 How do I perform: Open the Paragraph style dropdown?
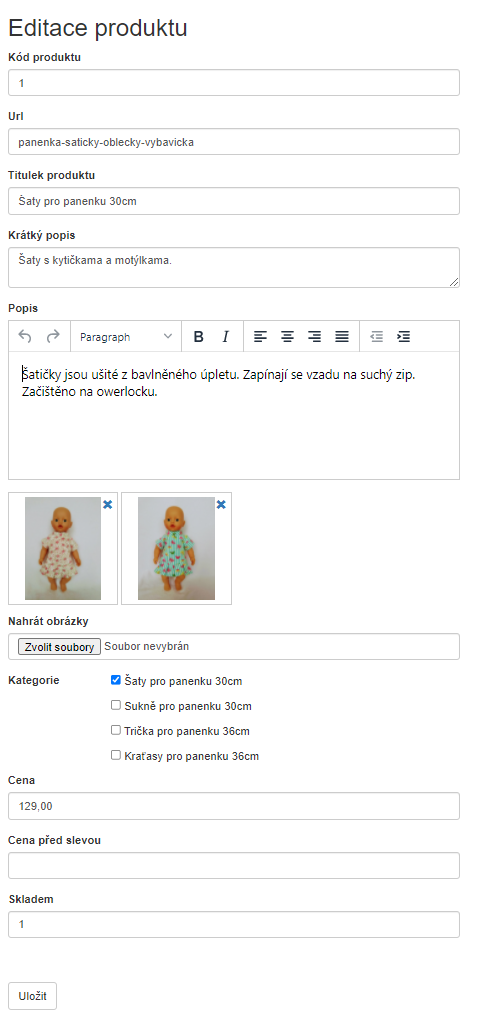tap(126, 337)
